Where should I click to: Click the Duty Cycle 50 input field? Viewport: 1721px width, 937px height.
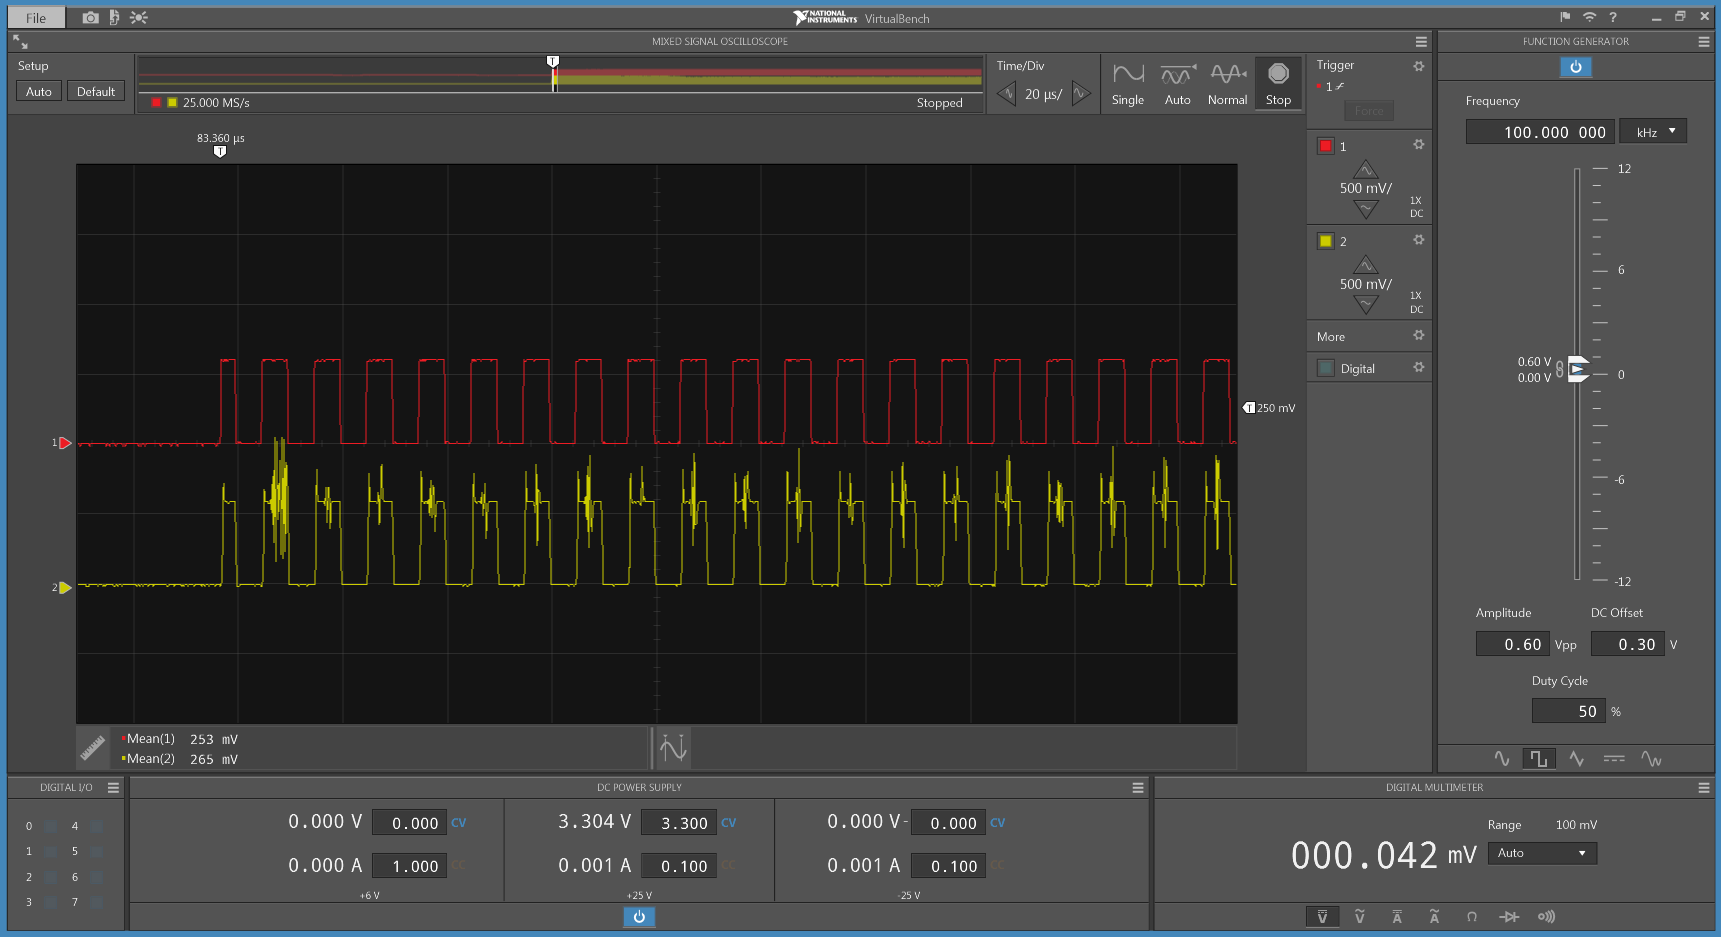(x=1569, y=711)
